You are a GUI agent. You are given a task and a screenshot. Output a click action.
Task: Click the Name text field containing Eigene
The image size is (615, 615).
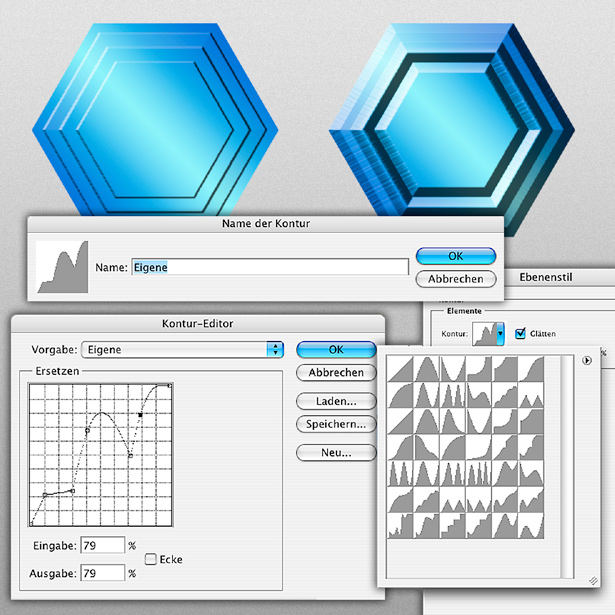tap(270, 267)
